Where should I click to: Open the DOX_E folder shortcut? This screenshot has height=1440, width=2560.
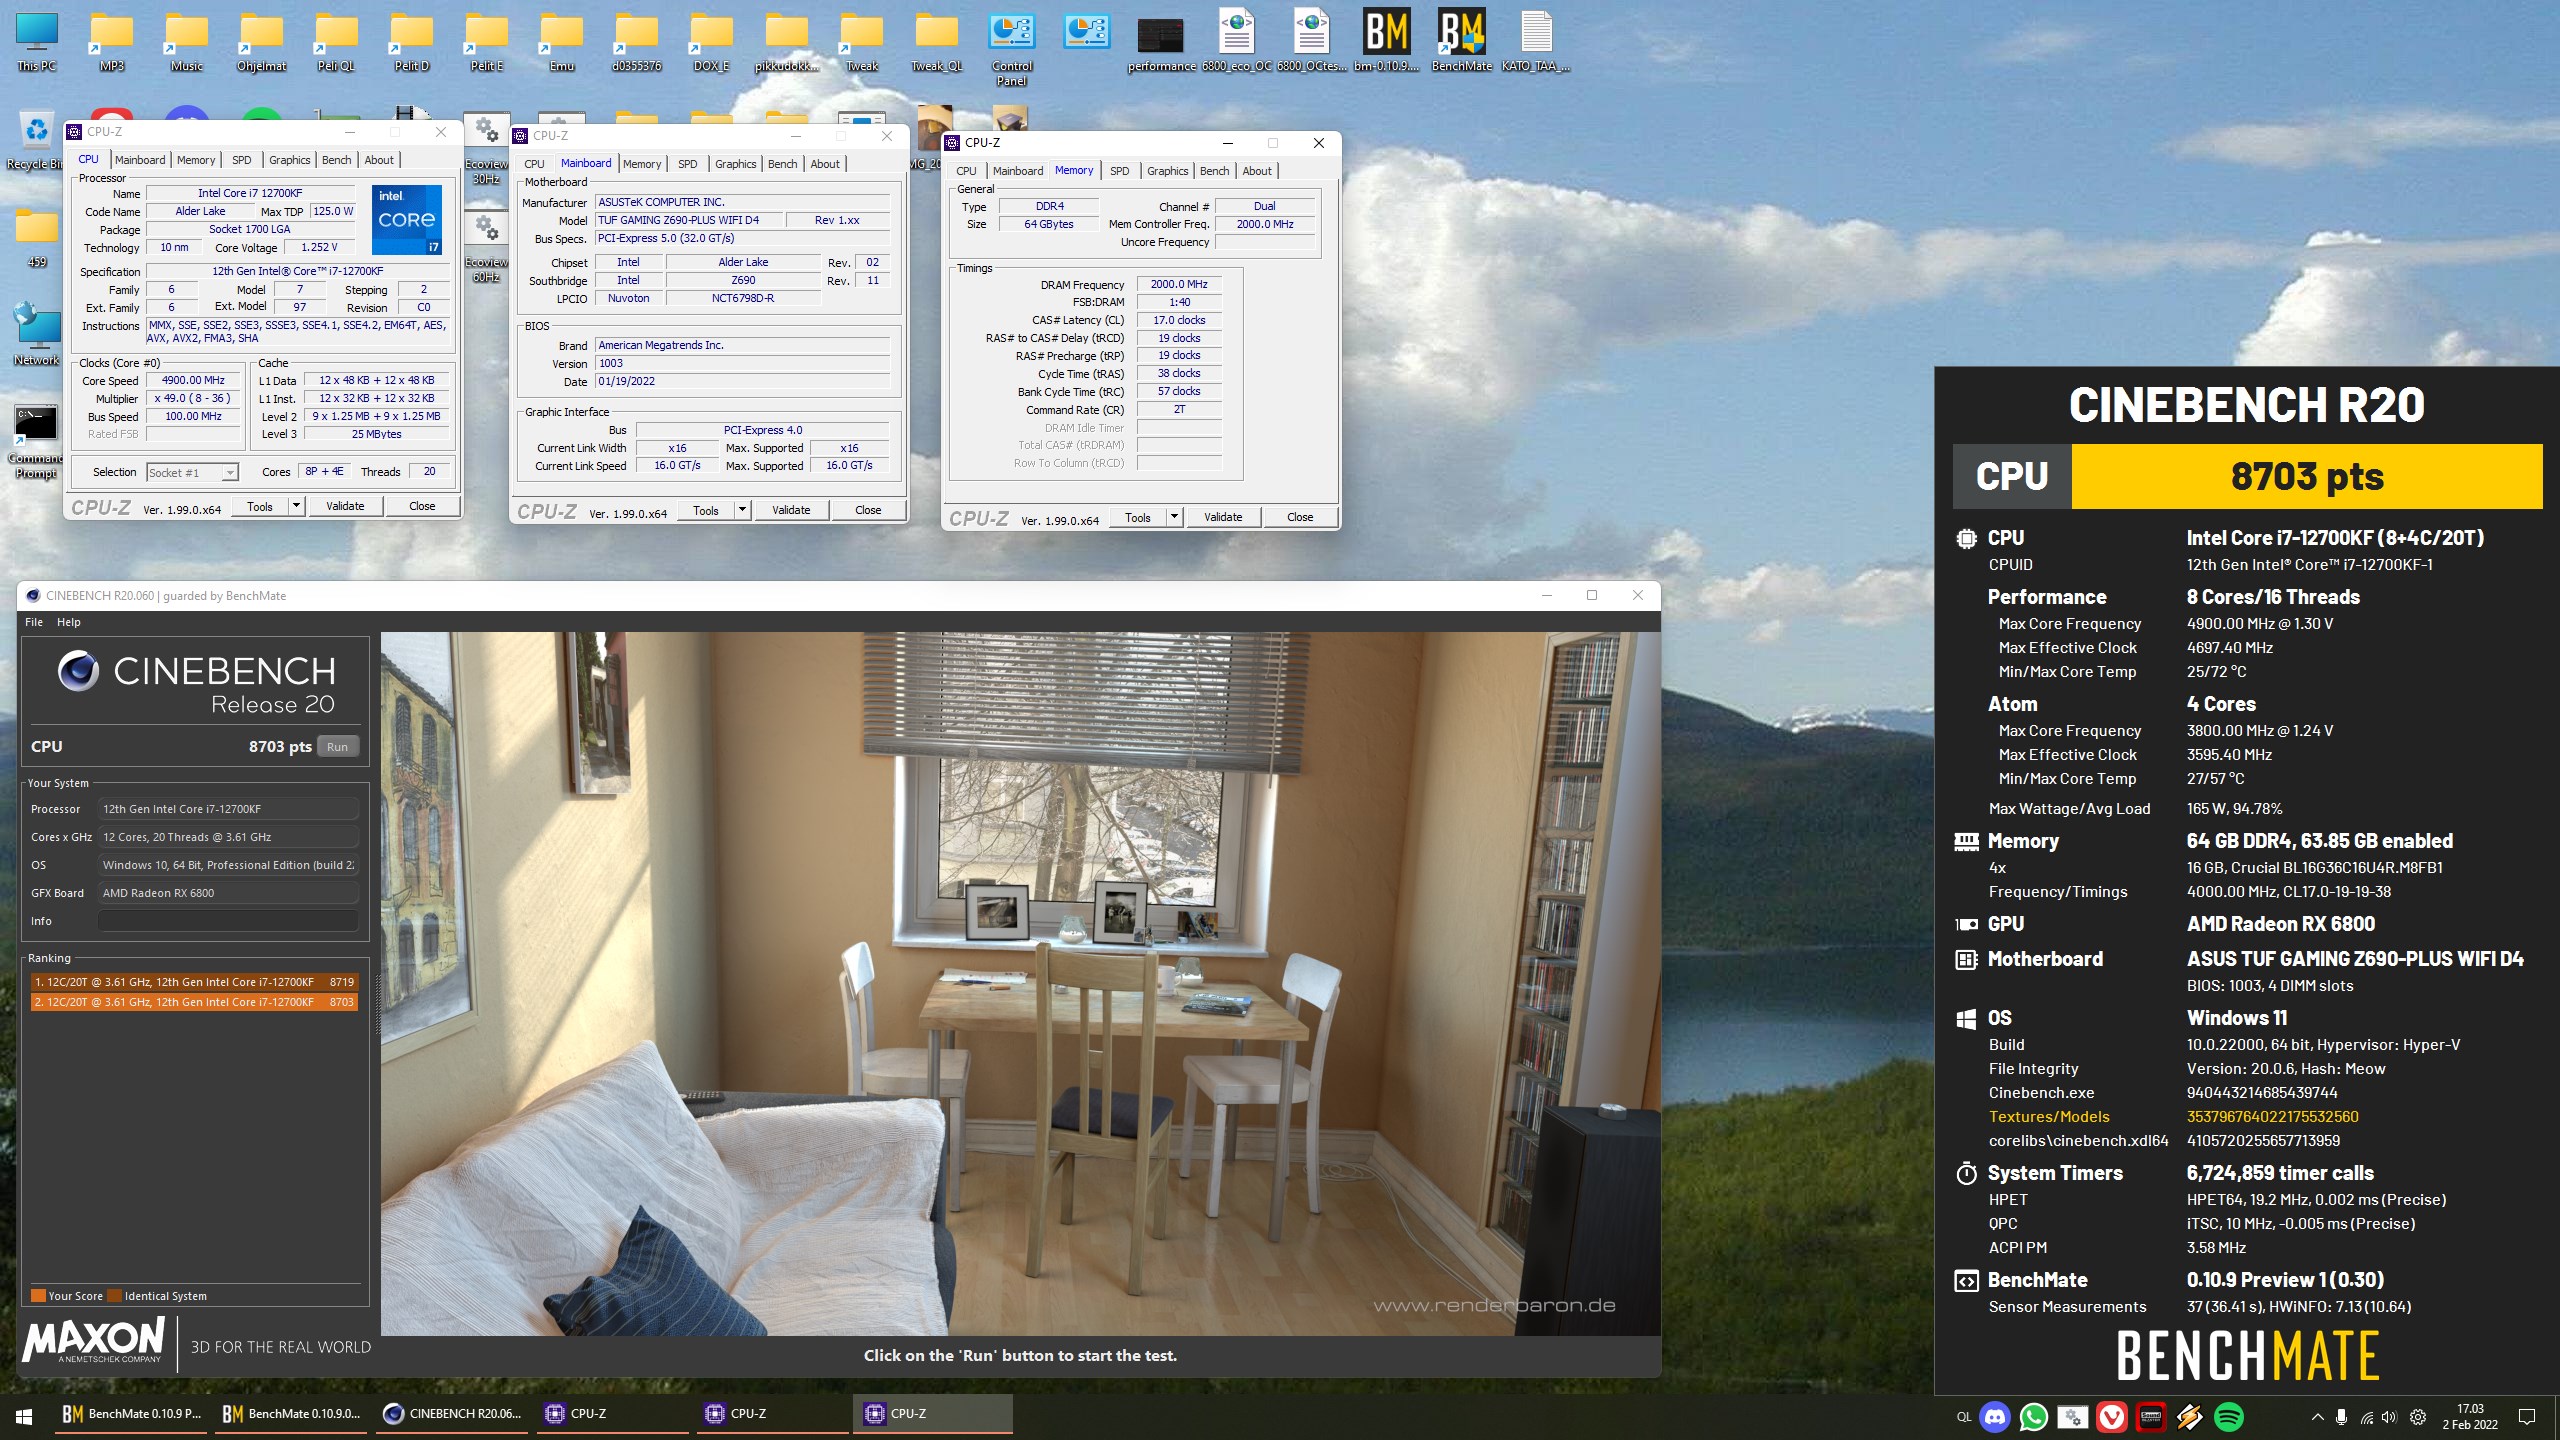[711, 42]
